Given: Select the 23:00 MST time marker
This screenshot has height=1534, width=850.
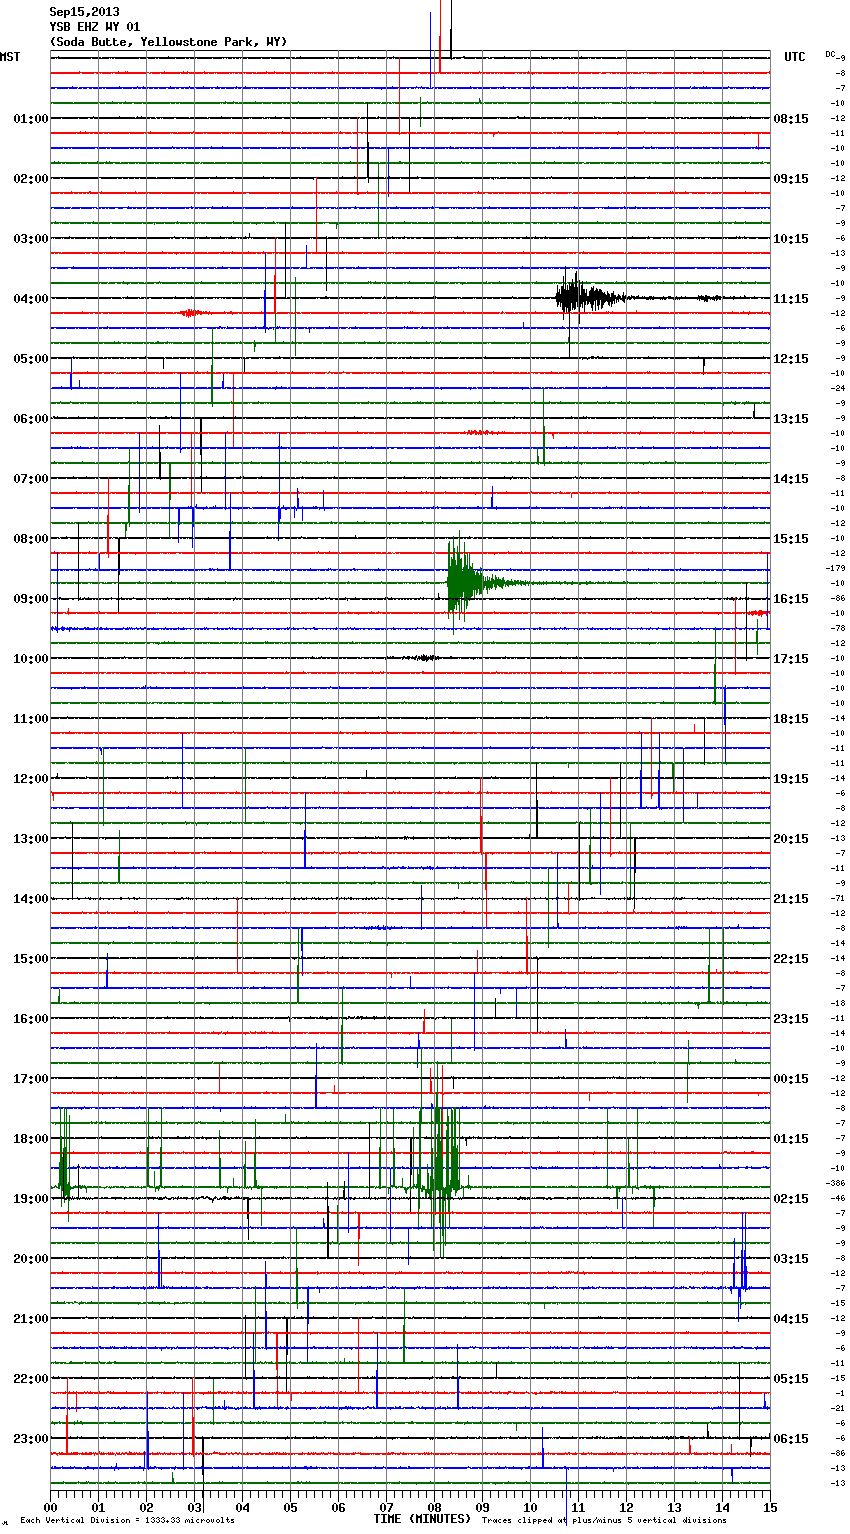Looking at the screenshot, I should coord(30,1438).
